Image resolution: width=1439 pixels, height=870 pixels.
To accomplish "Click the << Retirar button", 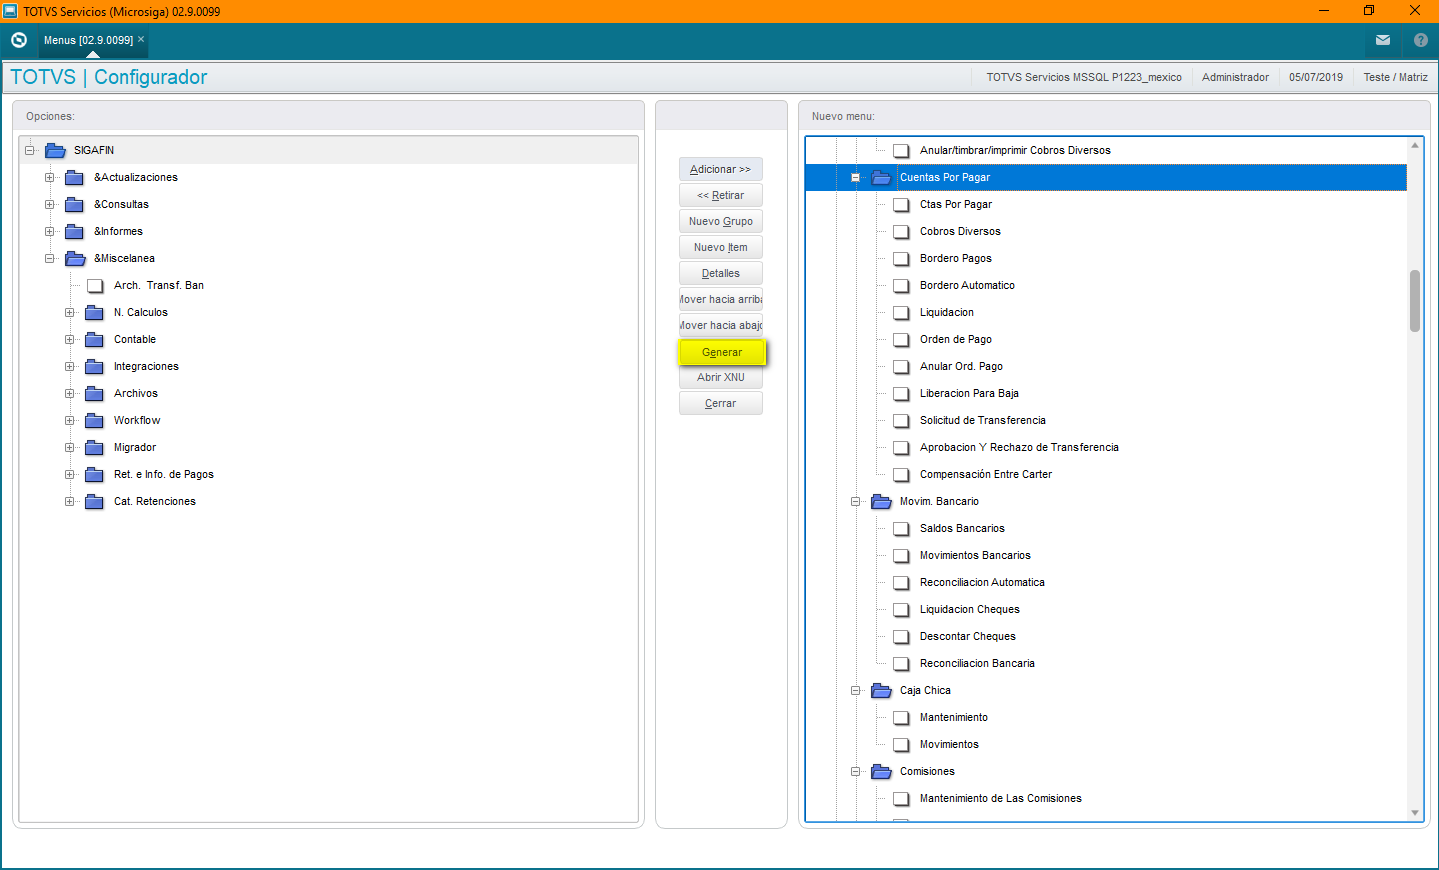I will pyautogui.click(x=721, y=195).
